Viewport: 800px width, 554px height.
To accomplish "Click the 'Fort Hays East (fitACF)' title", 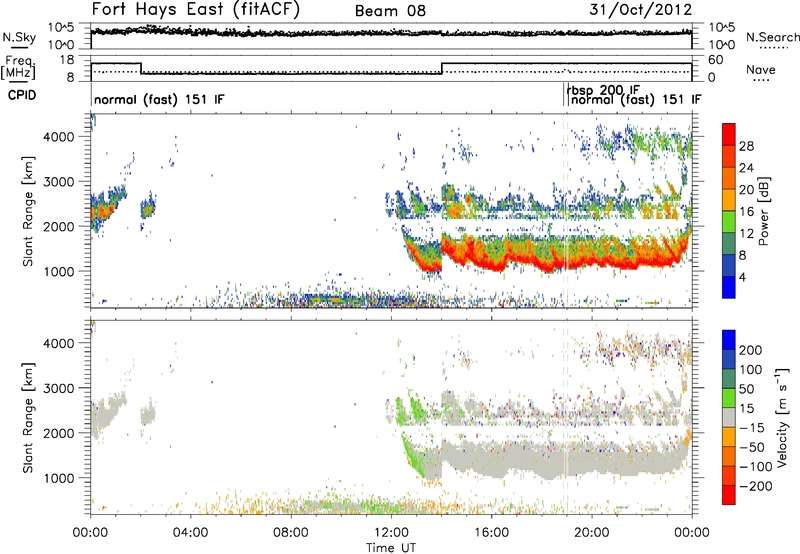I will (195, 10).
